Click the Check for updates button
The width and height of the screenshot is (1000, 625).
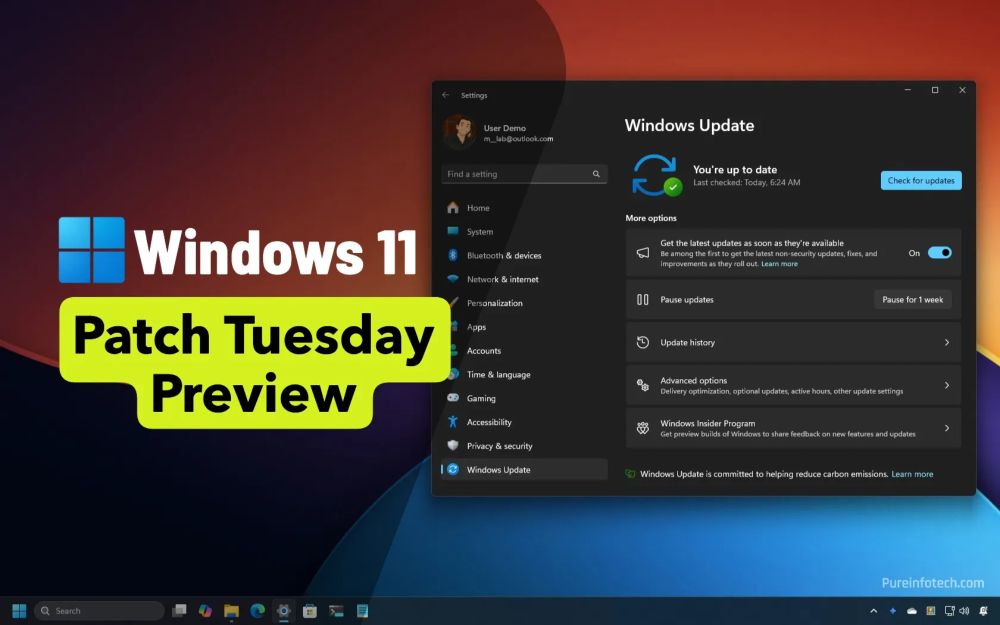coord(921,180)
